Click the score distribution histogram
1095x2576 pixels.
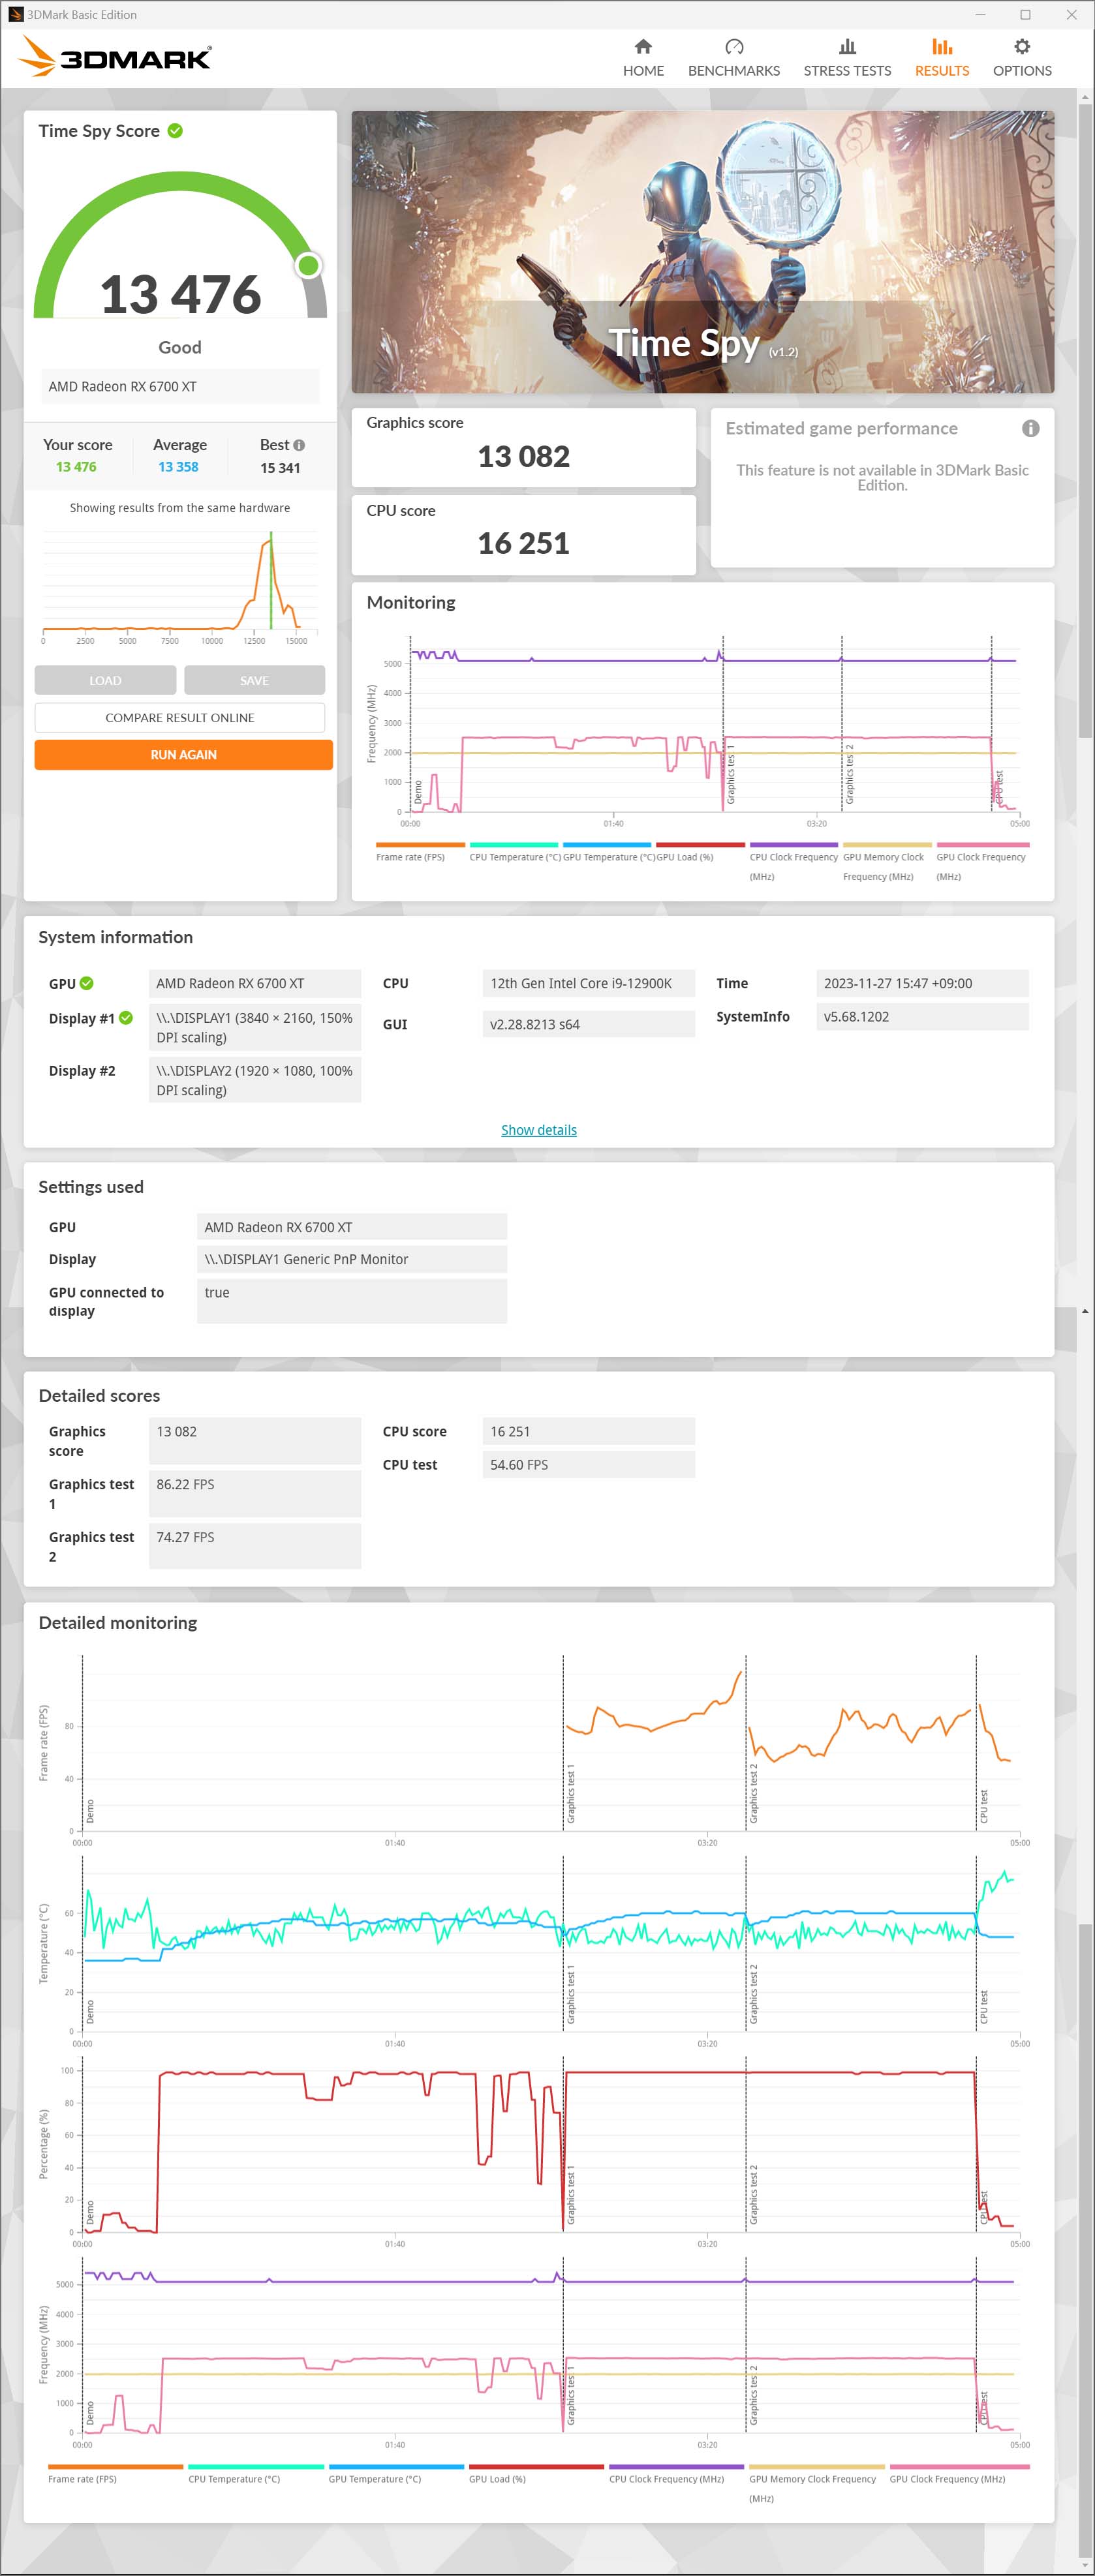click(180, 588)
